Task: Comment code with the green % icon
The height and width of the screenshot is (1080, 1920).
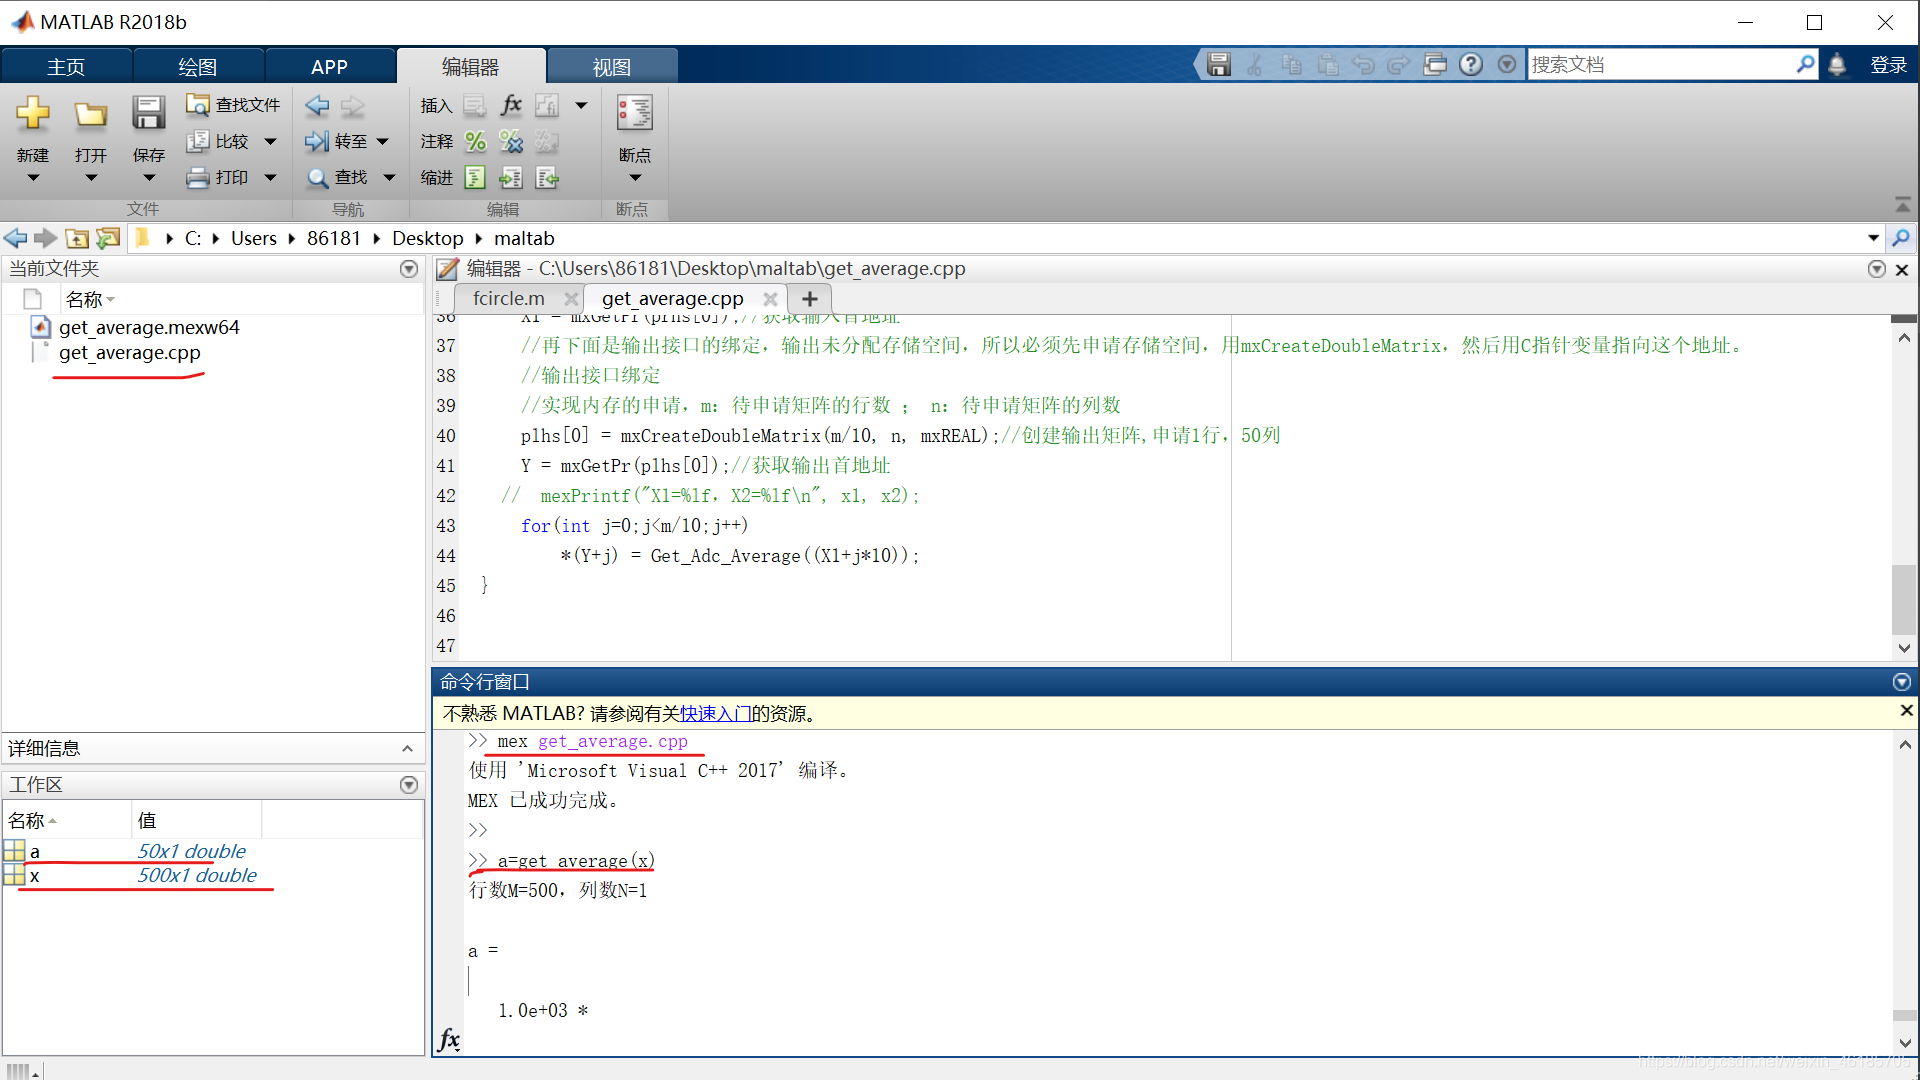Action: click(475, 142)
